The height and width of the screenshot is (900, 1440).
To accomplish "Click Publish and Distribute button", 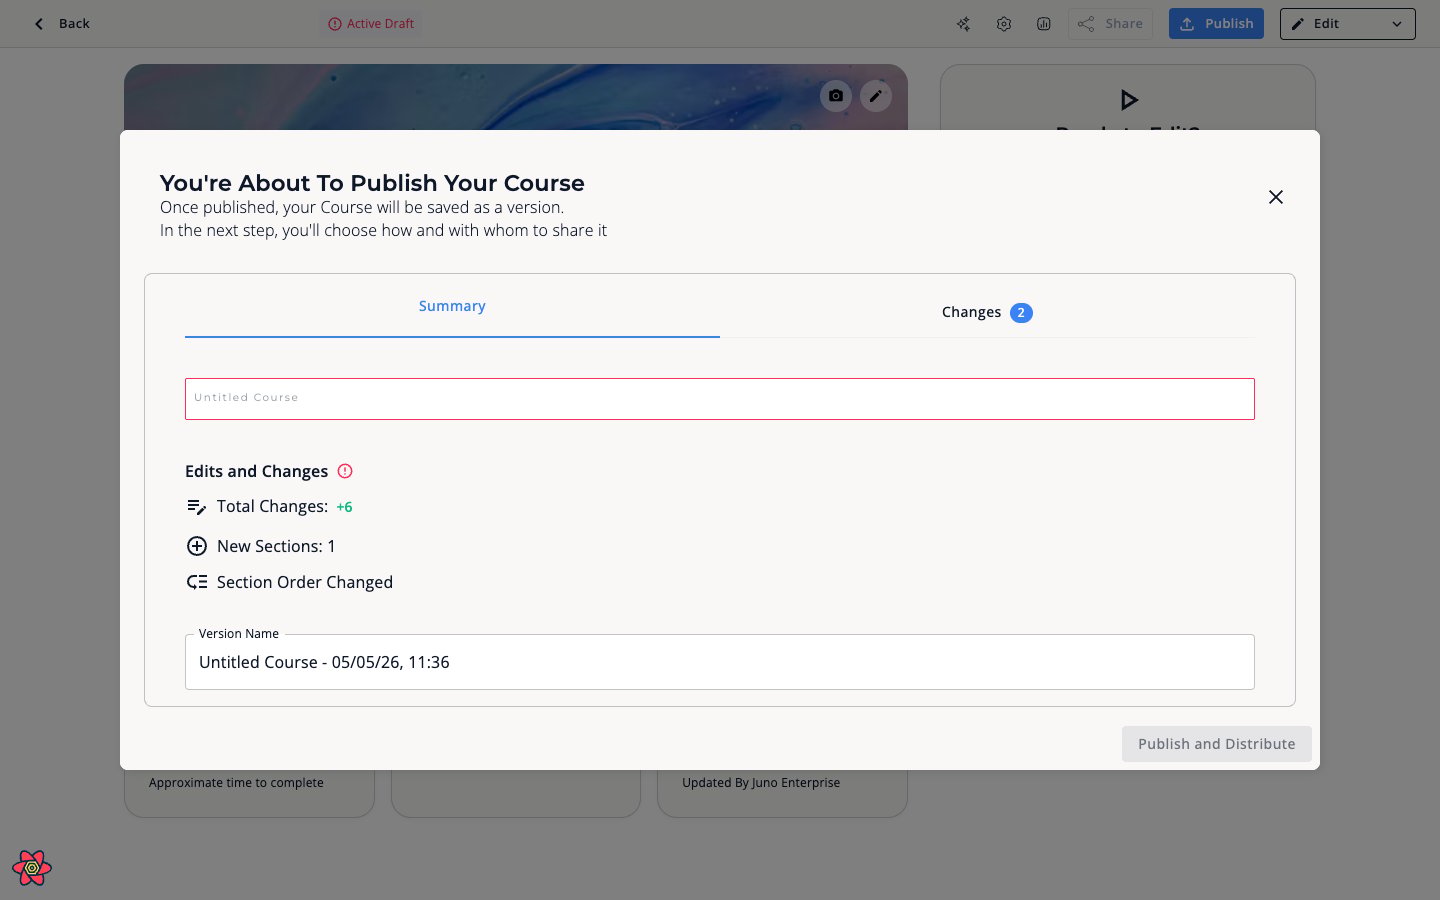I will (x=1216, y=744).
